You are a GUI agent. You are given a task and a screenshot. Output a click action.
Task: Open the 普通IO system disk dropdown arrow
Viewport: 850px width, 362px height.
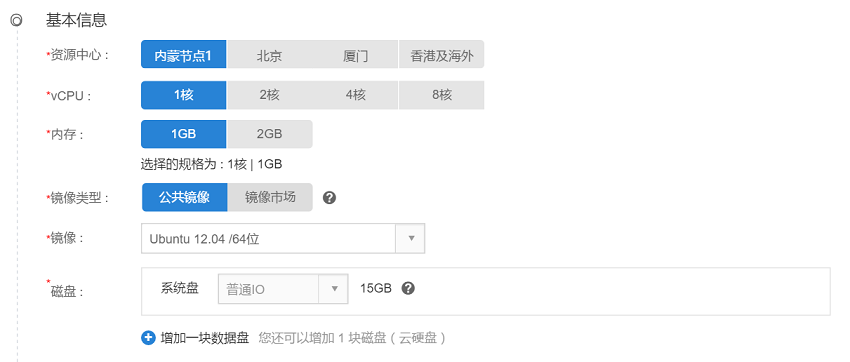click(x=333, y=289)
